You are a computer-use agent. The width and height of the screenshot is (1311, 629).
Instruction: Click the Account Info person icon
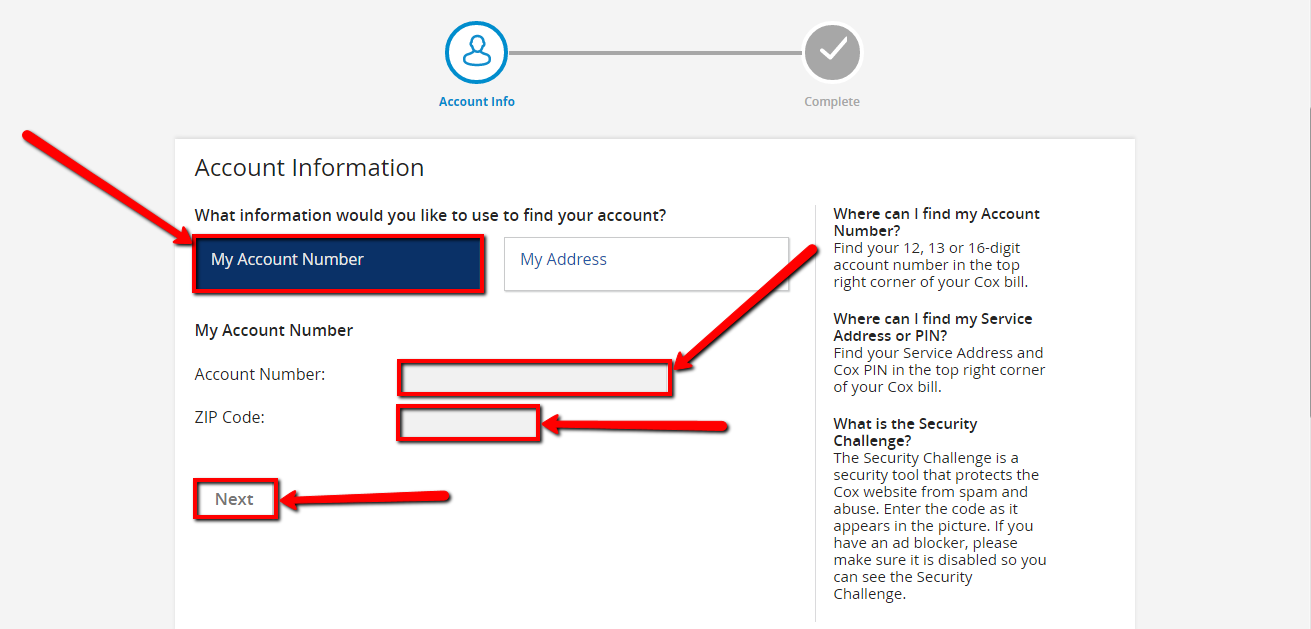(x=476, y=52)
